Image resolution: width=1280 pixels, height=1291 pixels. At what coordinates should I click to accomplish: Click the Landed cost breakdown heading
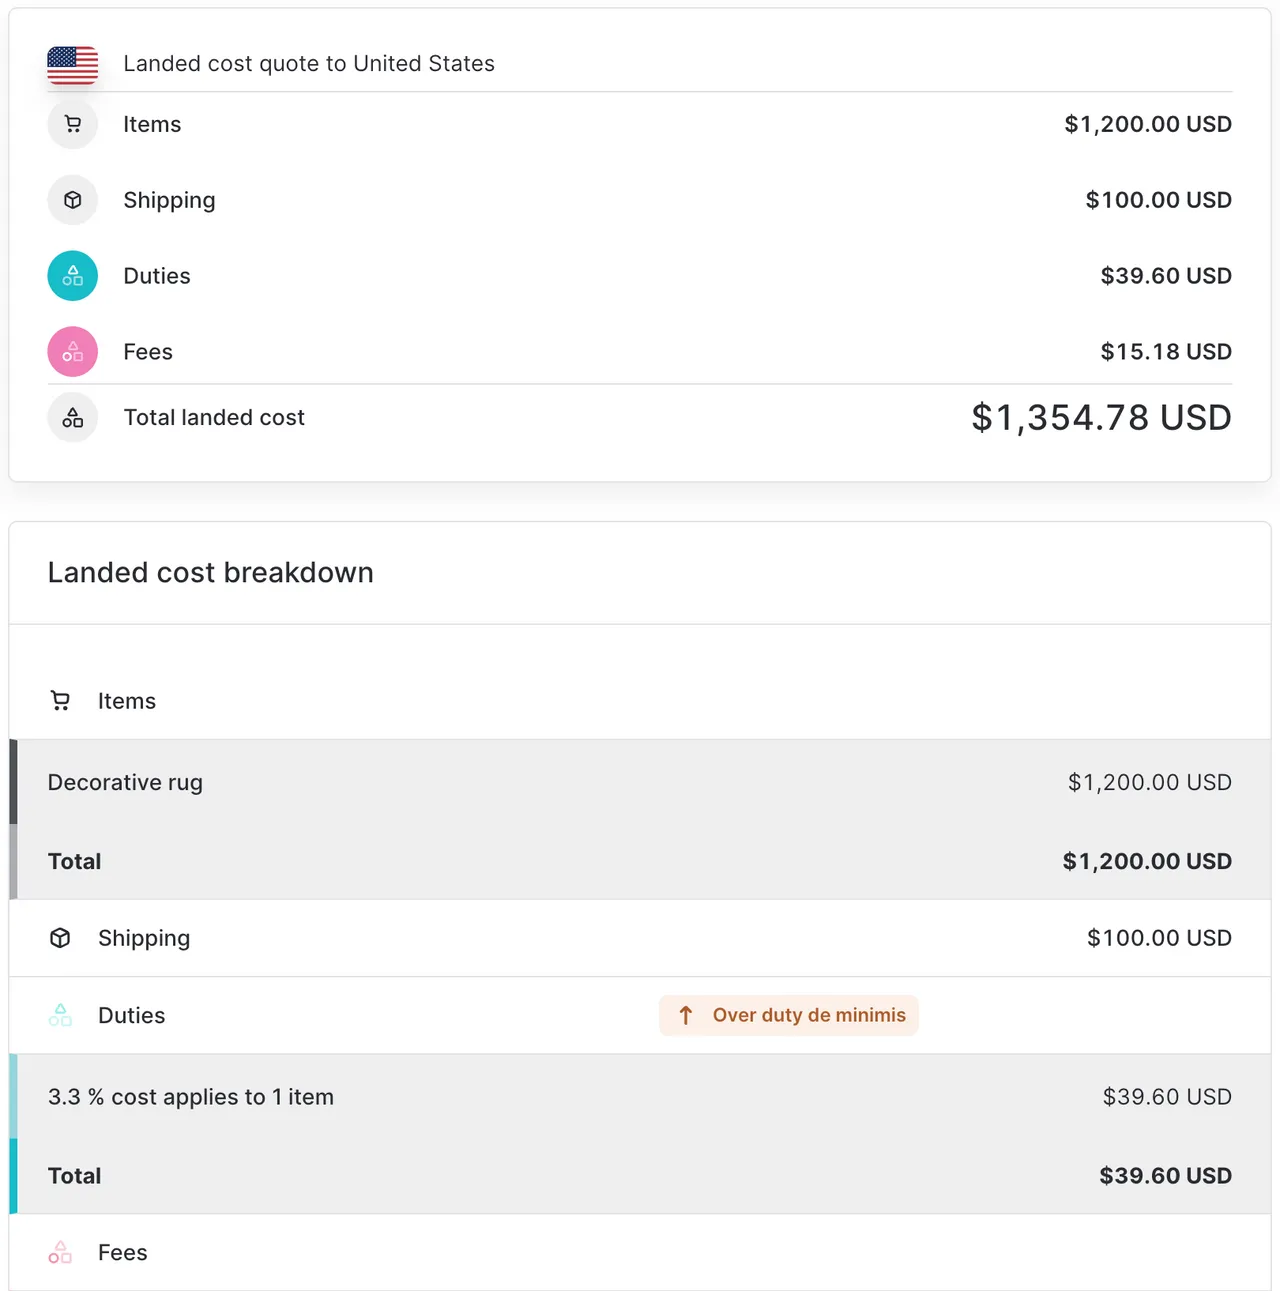coord(210,572)
